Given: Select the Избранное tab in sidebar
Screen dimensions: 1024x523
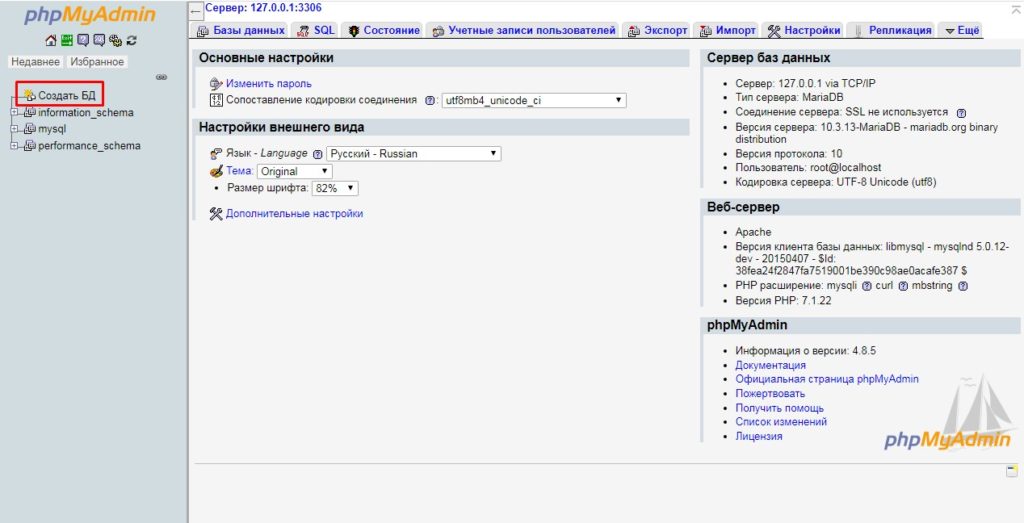Looking at the screenshot, I should coord(97,61).
